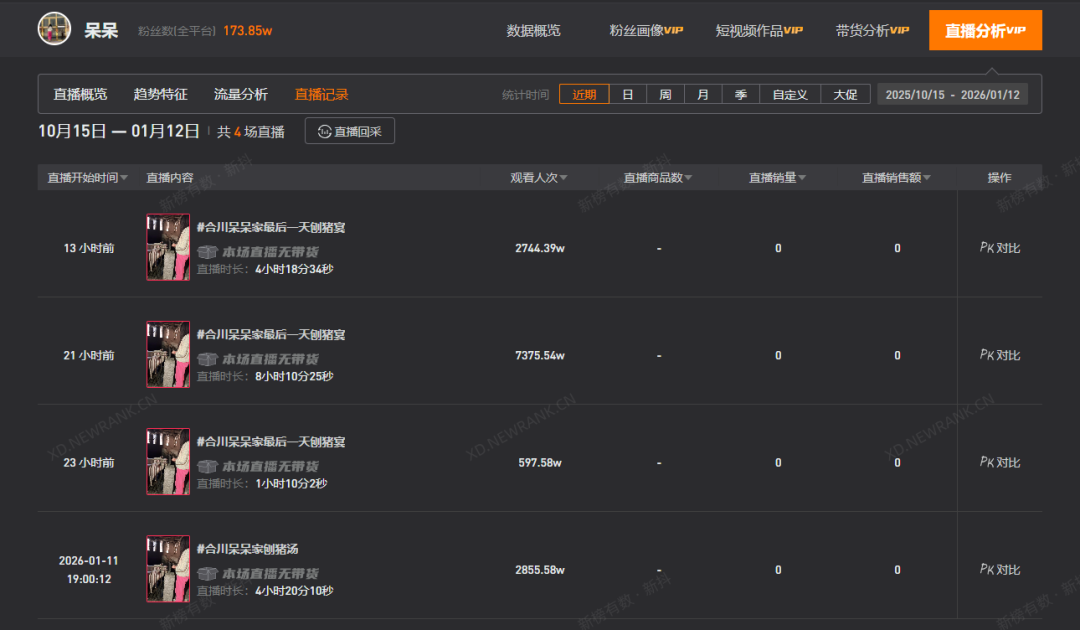Open the 粉丝画像 VIP tab
The height and width of the screenshot is (630, 1080).
click(646, 30)
